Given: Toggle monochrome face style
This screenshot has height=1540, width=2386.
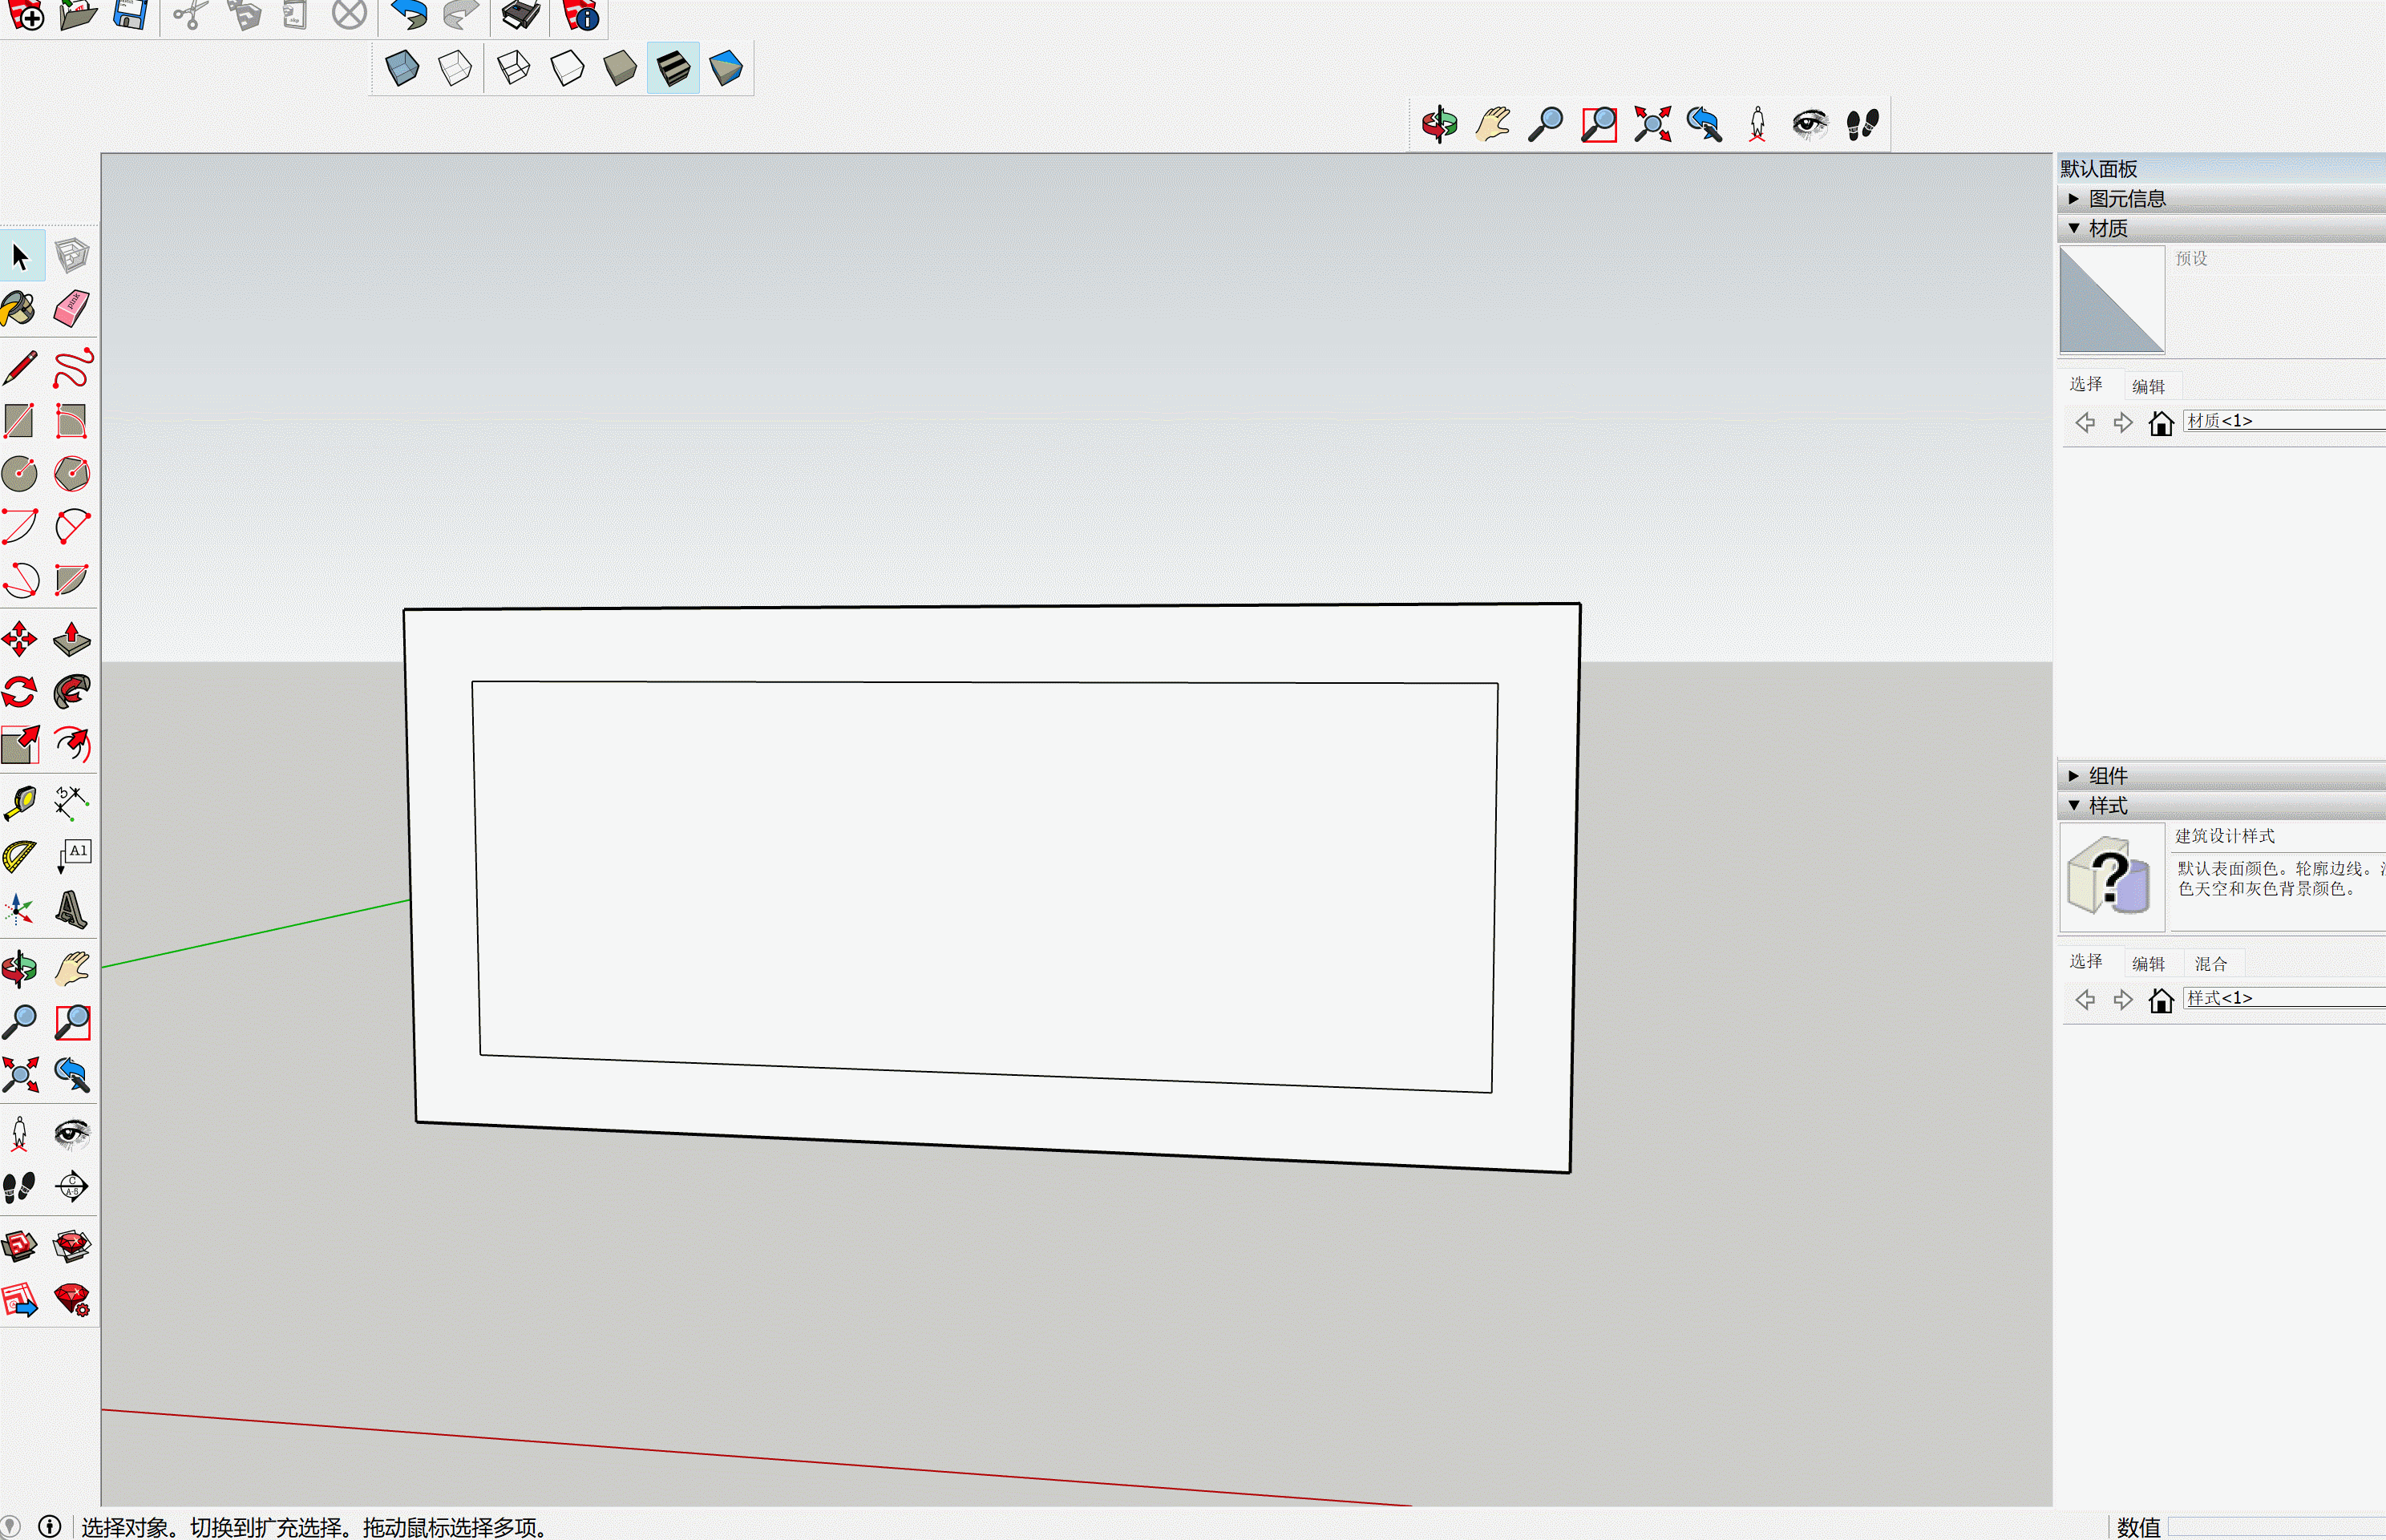Looking at the screenshot, I should coord(726,68).
